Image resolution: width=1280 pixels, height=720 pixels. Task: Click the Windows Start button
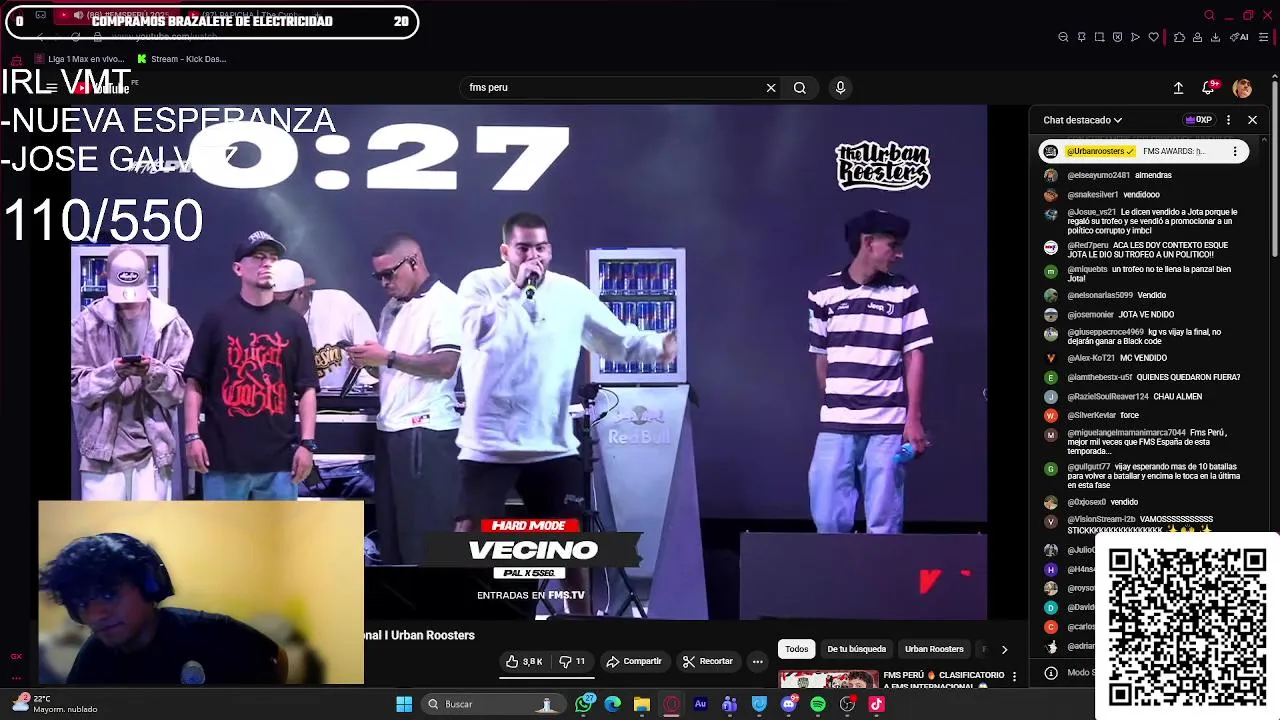(404, 704)
